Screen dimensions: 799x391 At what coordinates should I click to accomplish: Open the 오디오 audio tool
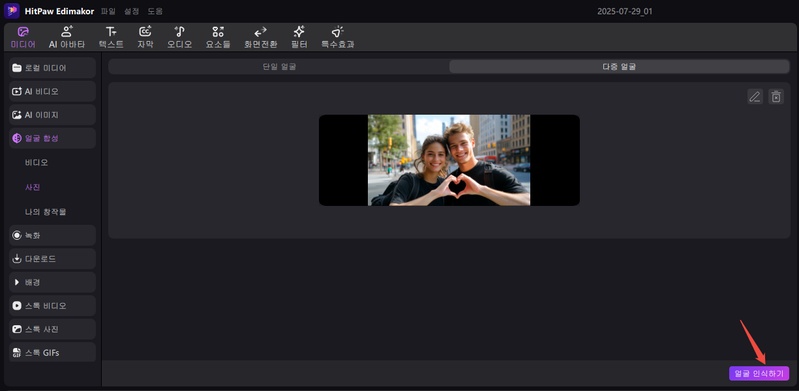179,38
